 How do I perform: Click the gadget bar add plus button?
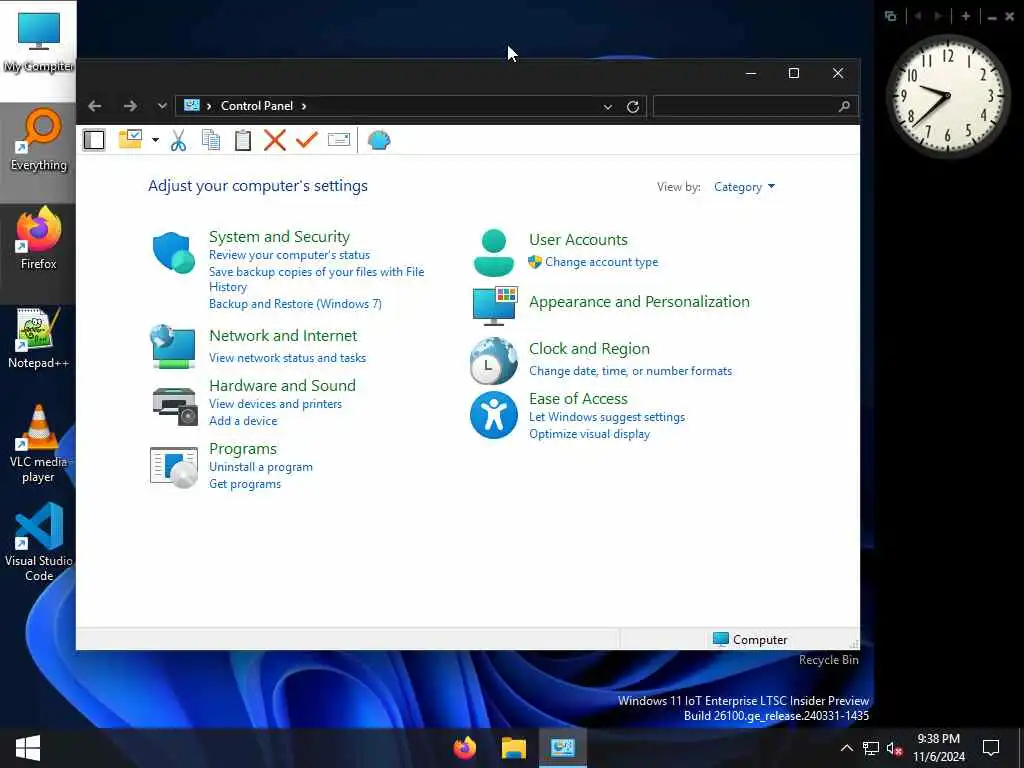coord(966,16)
